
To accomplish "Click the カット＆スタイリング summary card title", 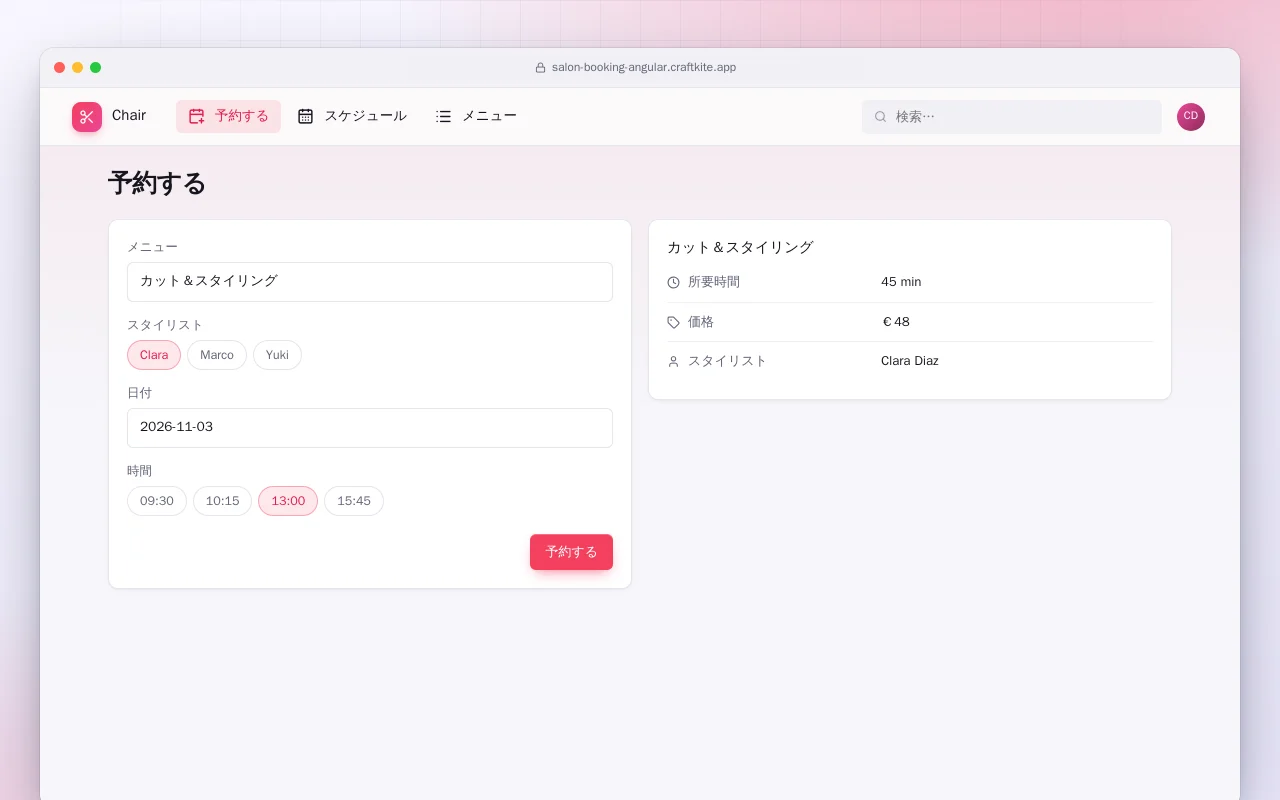I will (x=740, y=247).
